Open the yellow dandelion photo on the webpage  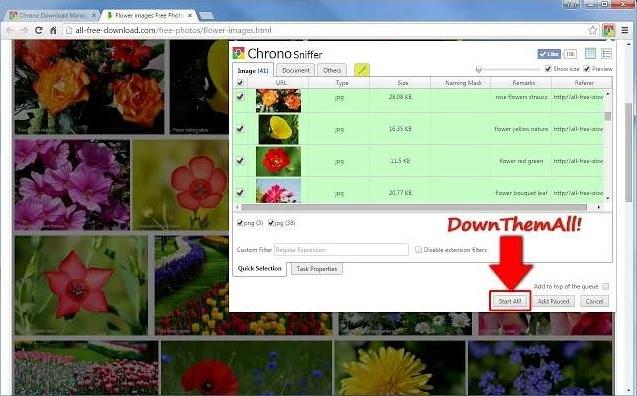click(400, 368)
